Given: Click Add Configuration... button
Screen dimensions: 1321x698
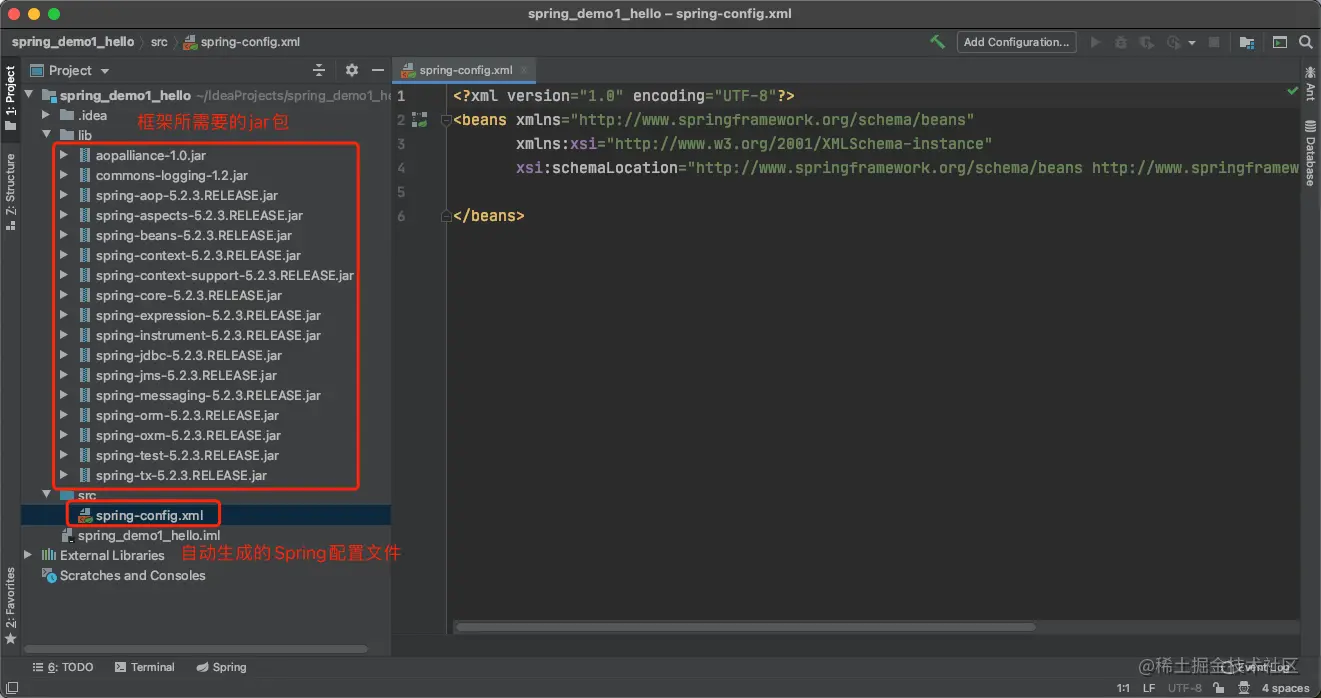Looking at the screenshot, I should pos(1016,42).
